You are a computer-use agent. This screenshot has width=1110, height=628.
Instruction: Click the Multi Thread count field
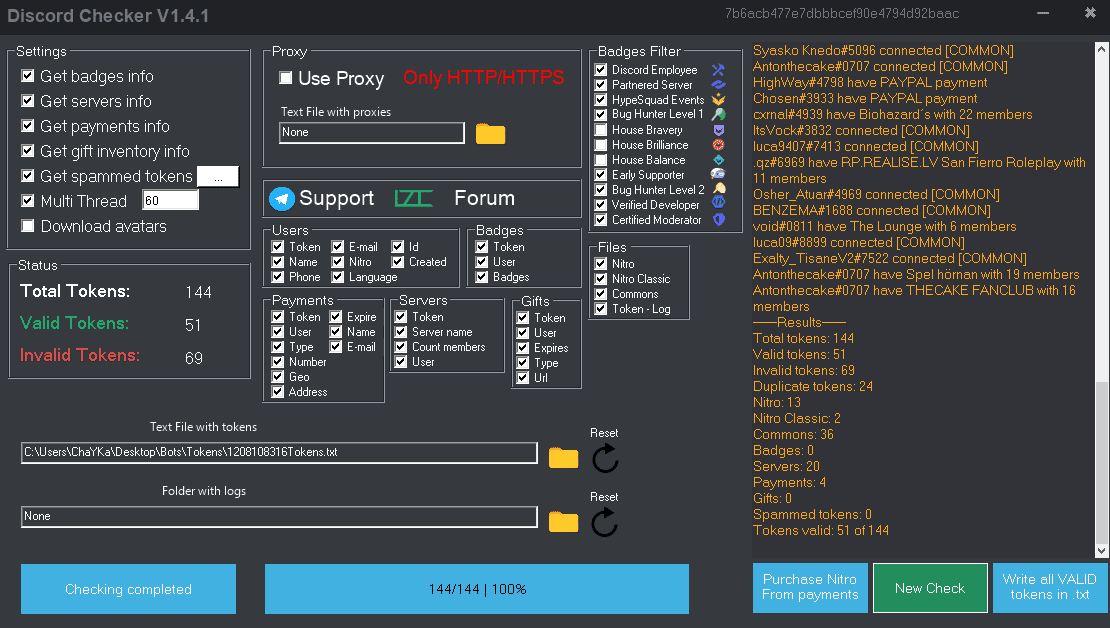pos(171,200)
